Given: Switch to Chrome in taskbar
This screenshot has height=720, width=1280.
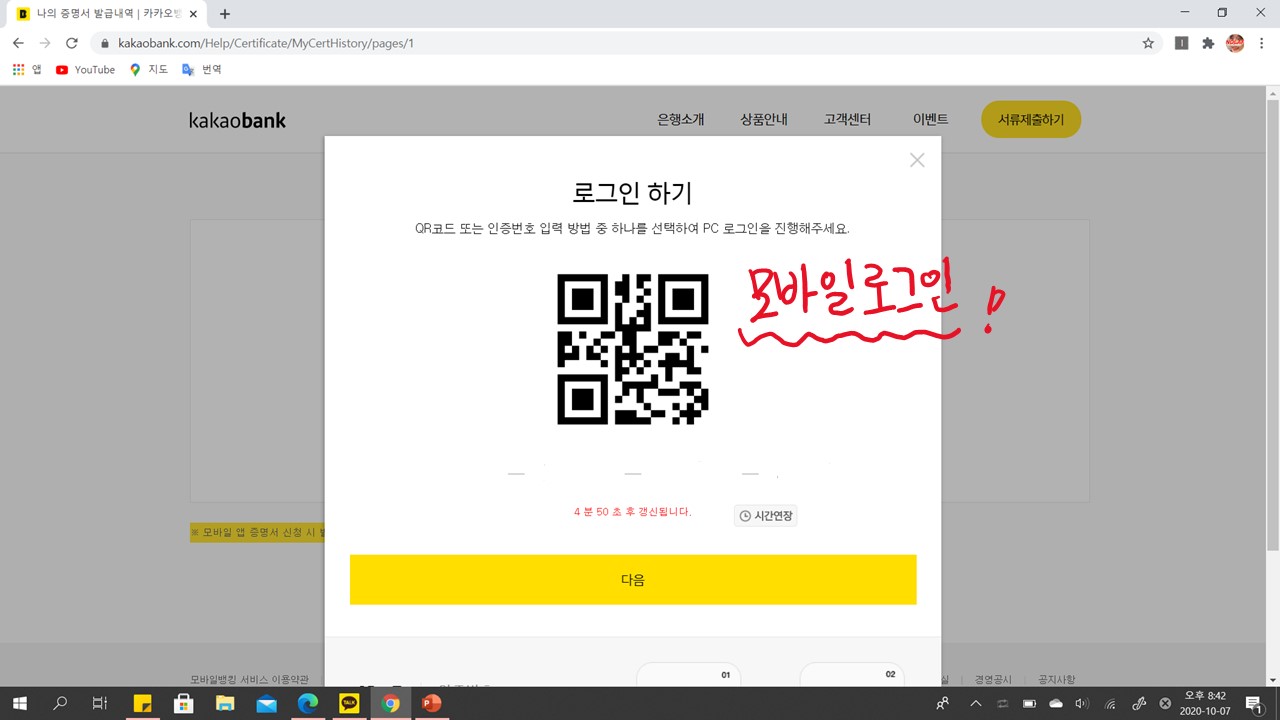Looking at the screenshot, I should click(390, 704).
